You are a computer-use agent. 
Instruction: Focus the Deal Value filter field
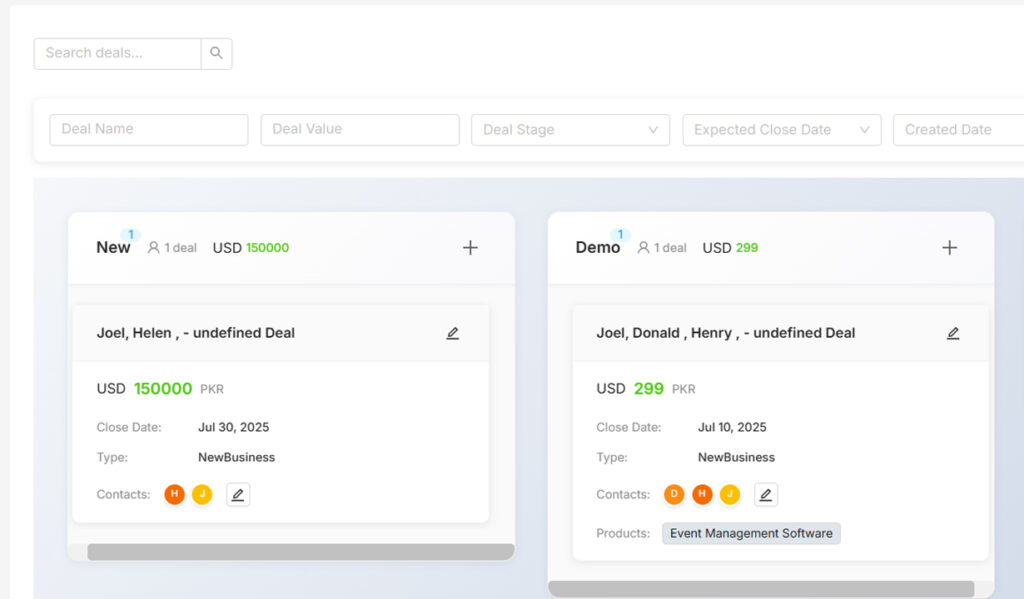(360, 130)
